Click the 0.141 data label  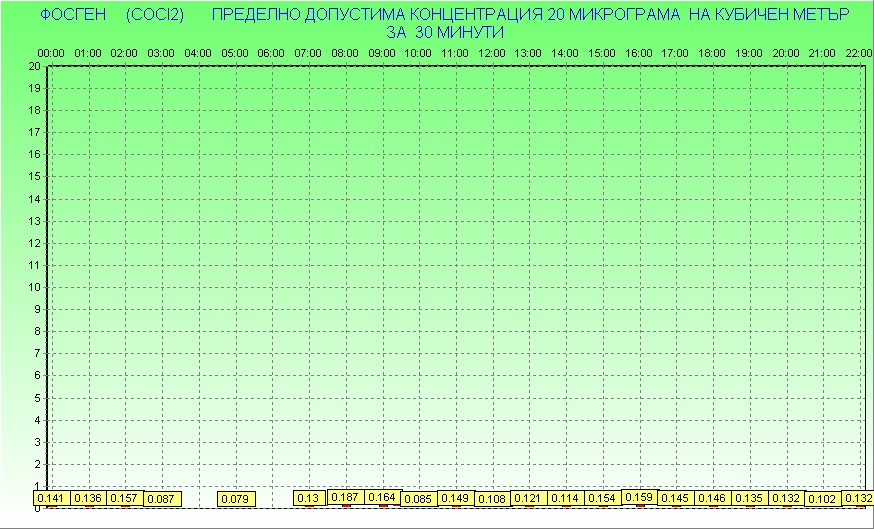pos(48,498)
